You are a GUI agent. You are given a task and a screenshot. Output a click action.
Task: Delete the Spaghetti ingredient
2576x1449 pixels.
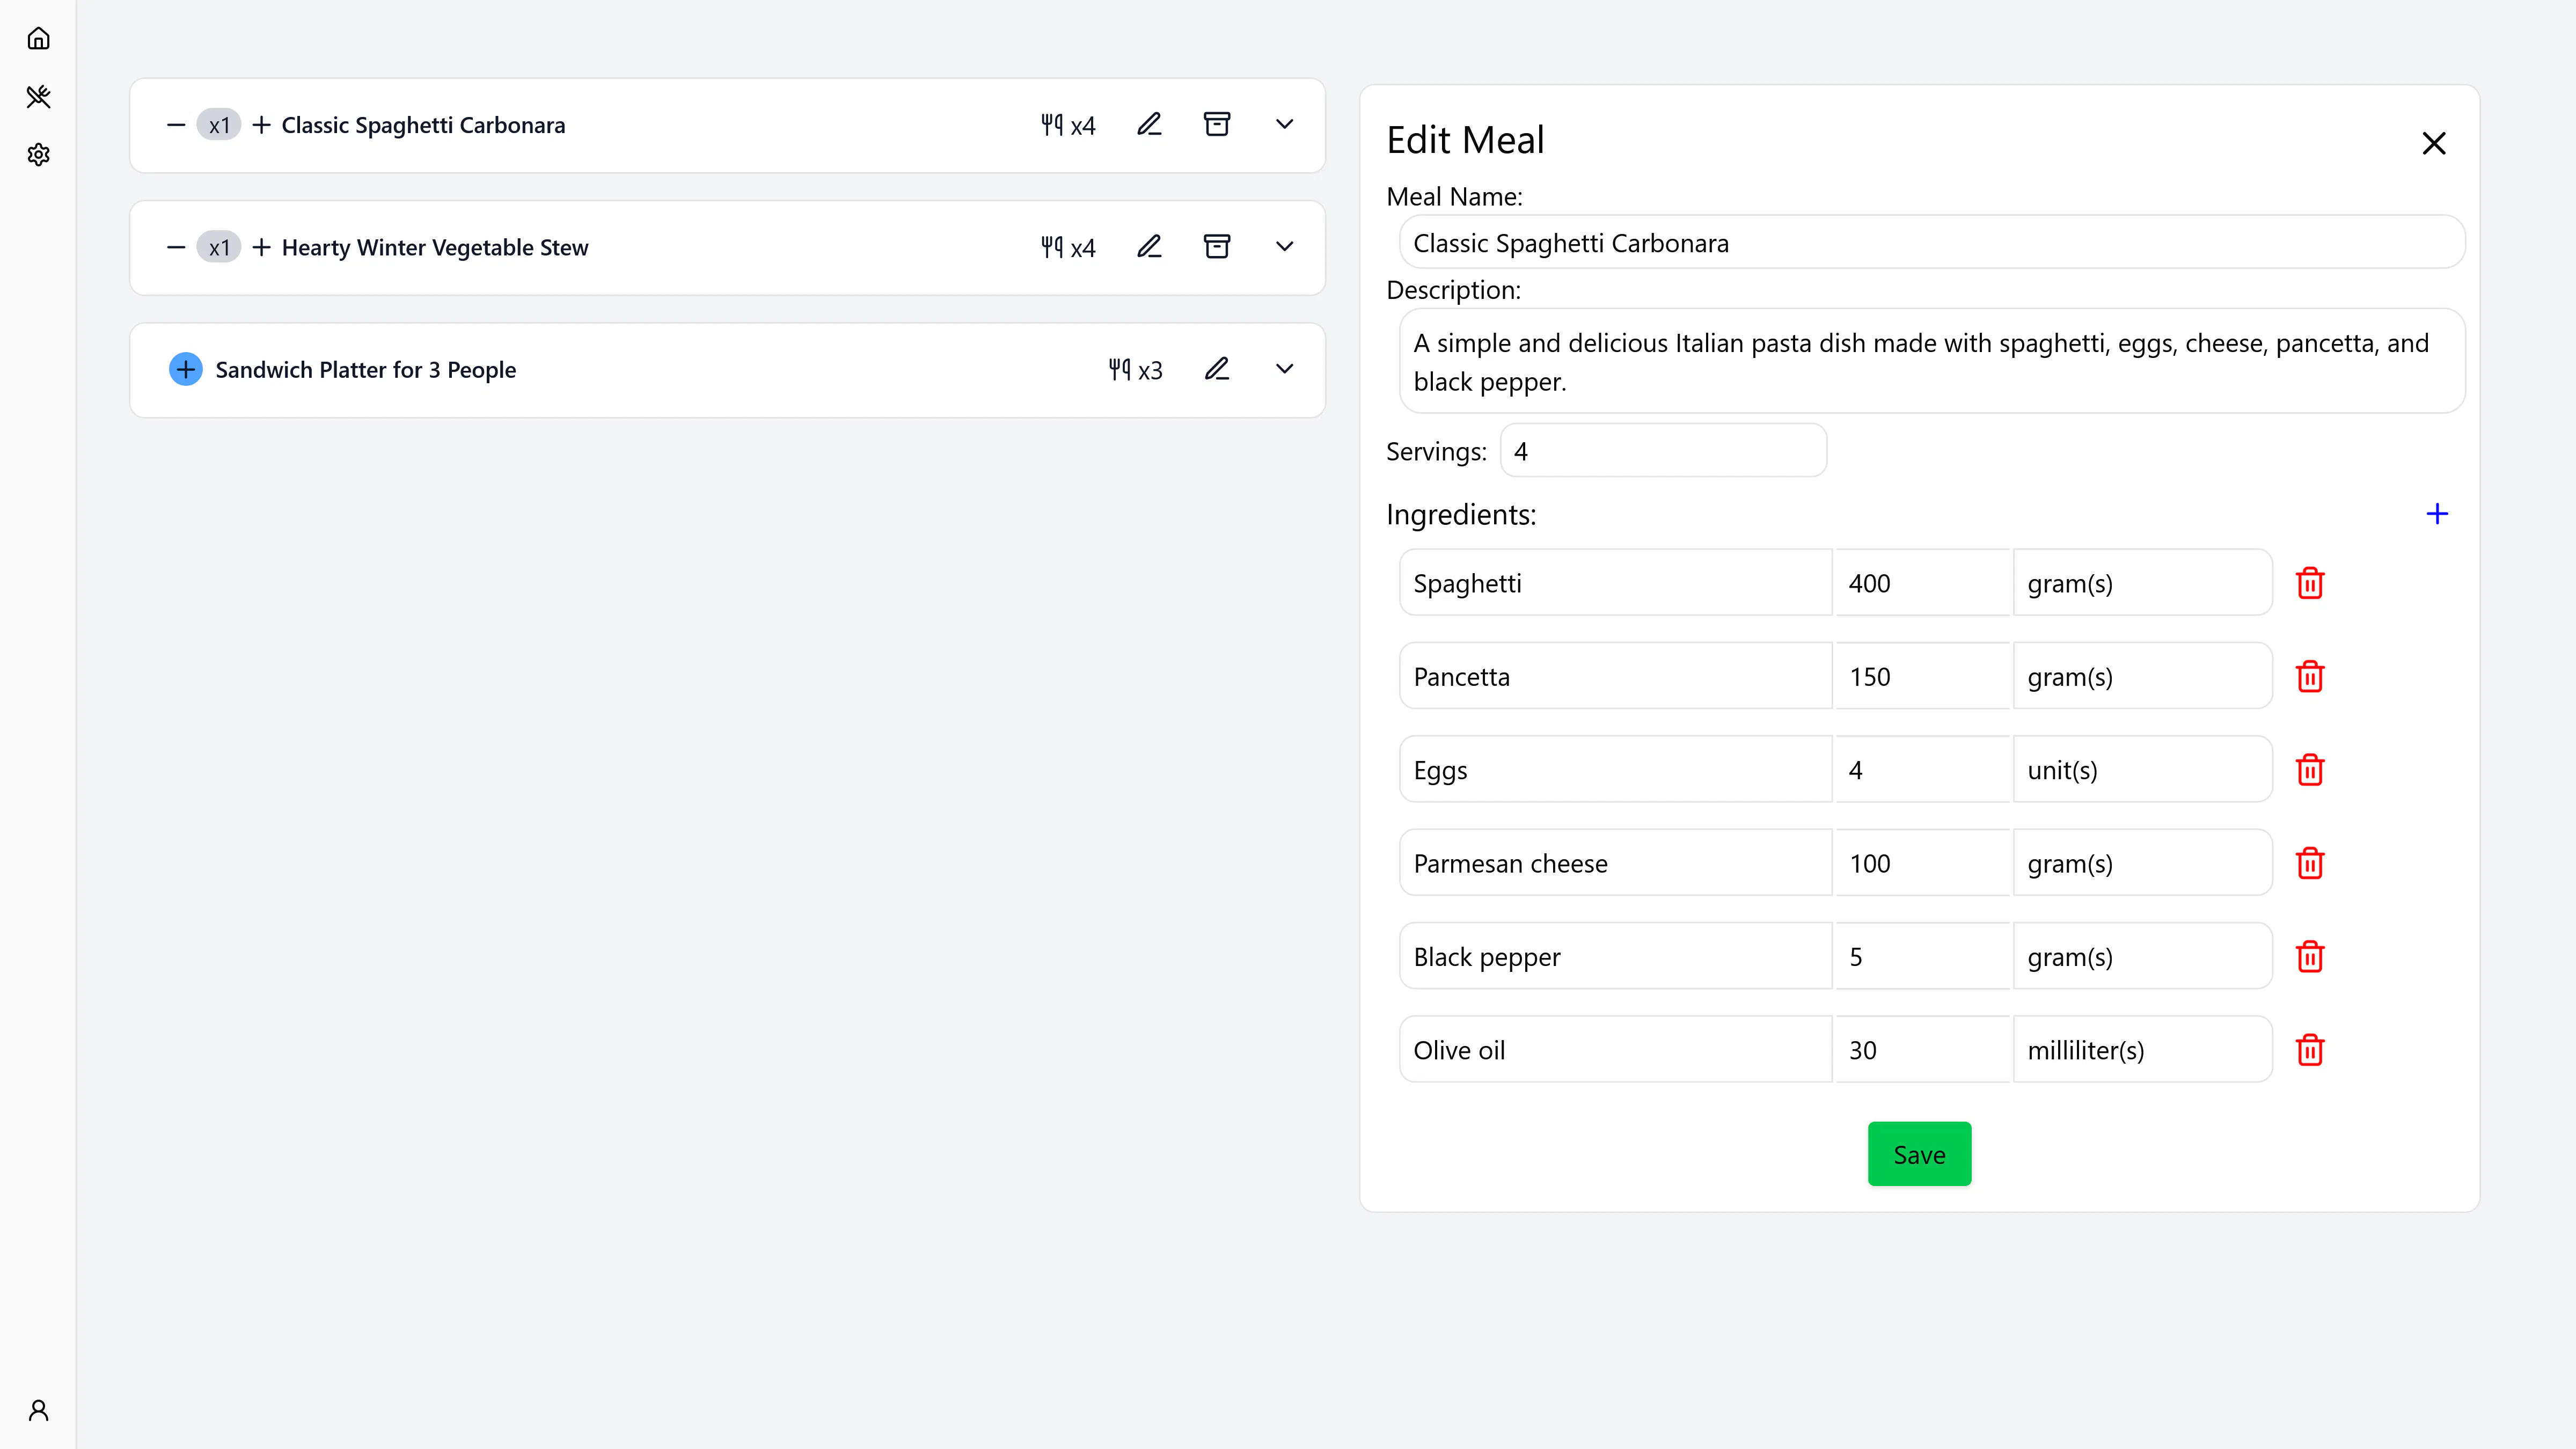[2309, 583]
